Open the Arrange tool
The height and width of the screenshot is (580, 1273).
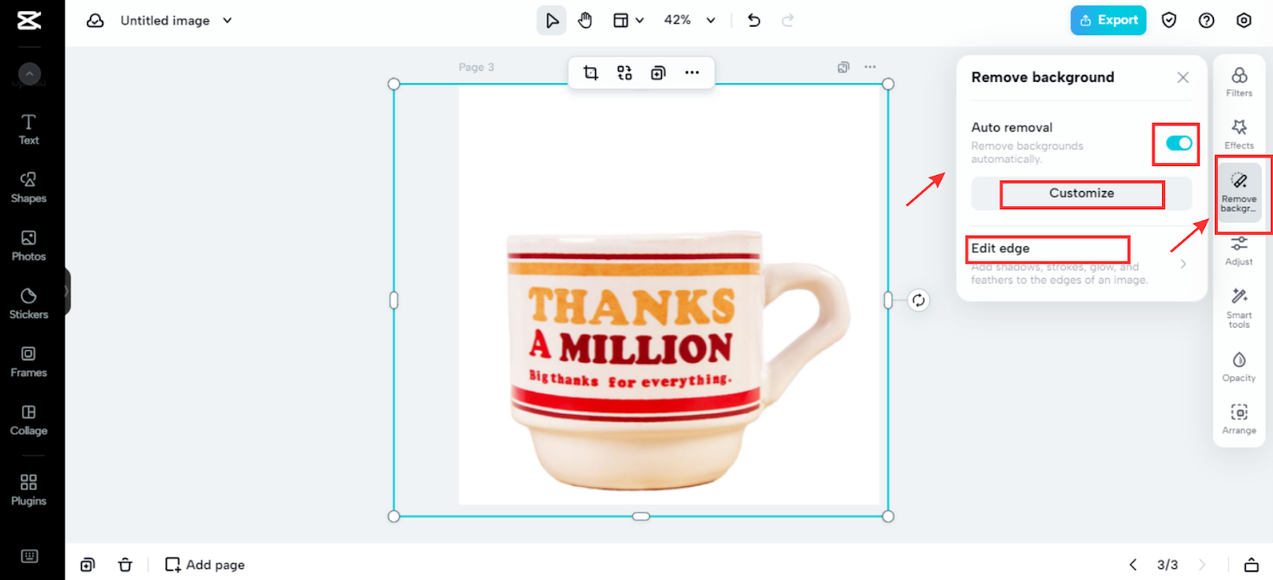(1239, 419)
